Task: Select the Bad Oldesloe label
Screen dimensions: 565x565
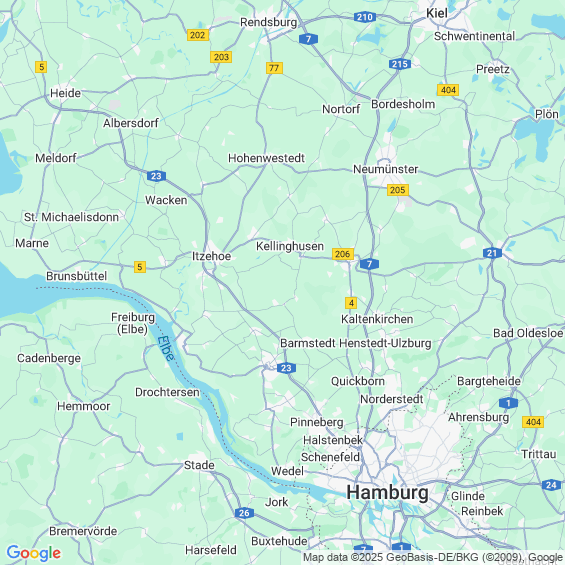Action: (x=528, y=333)
